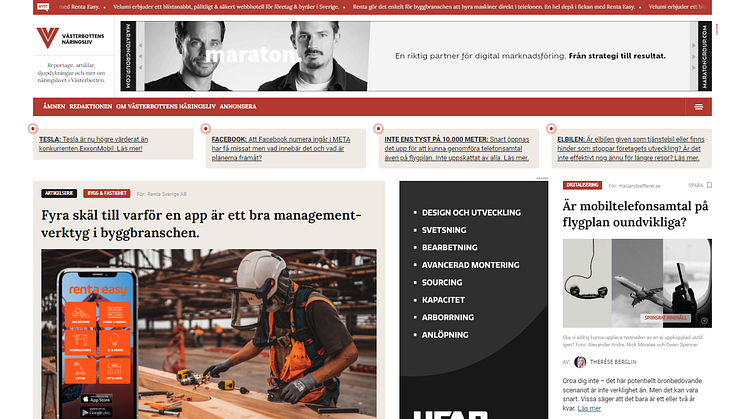Click ANLÖPNING in the dark ad
The image size is (746, 419).
tap(445, 335)
